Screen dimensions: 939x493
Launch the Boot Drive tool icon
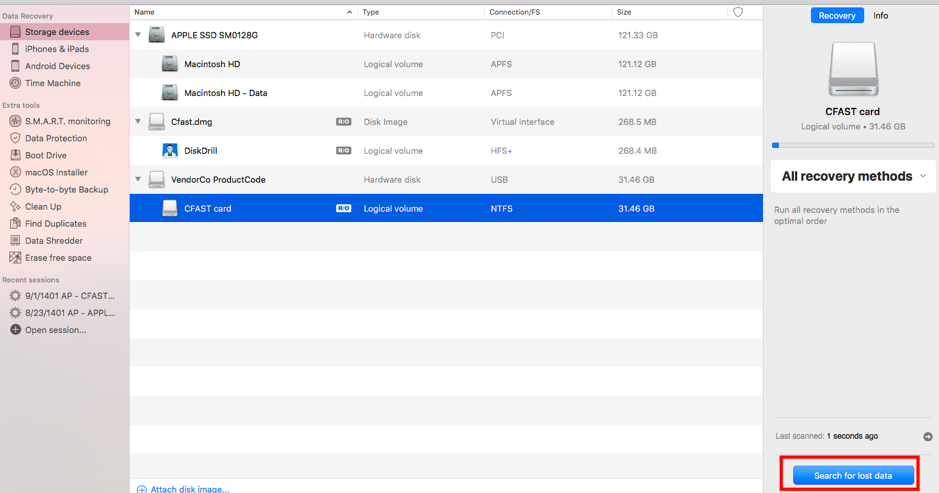(x=15, y=155)
